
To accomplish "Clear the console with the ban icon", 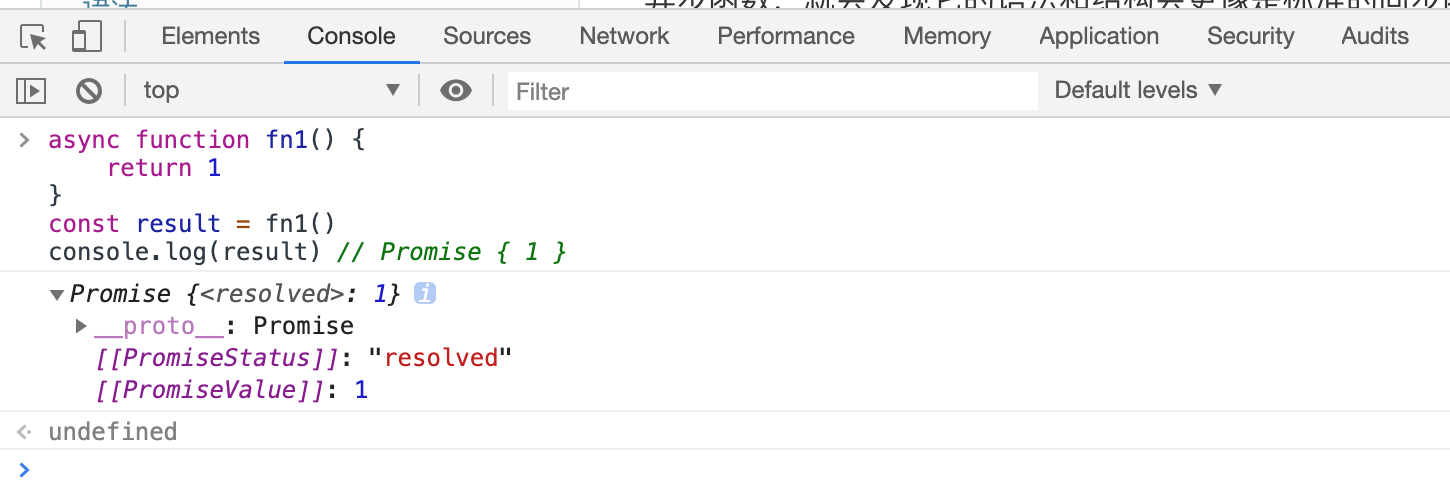I will [89, 91].
